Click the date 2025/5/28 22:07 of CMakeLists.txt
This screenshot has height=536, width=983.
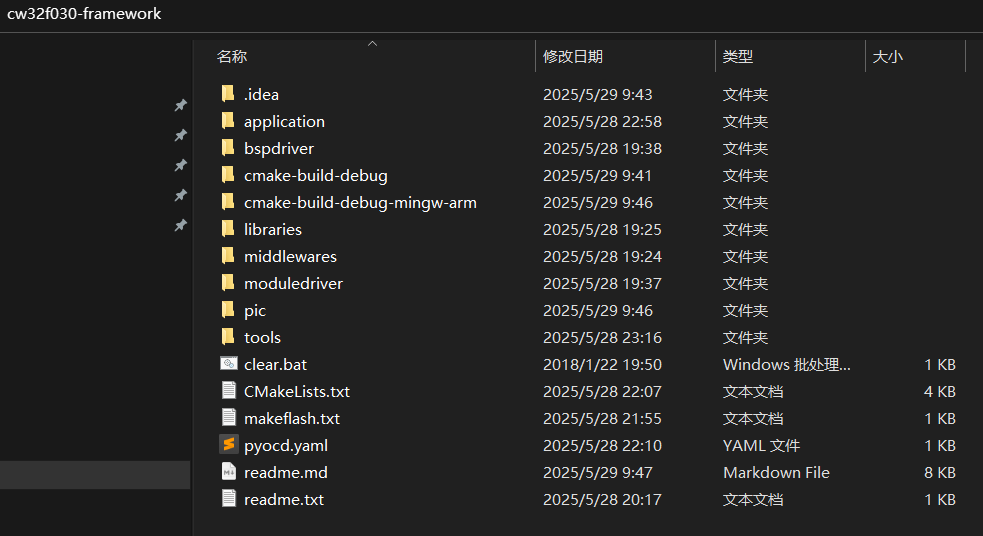point(602,391)
